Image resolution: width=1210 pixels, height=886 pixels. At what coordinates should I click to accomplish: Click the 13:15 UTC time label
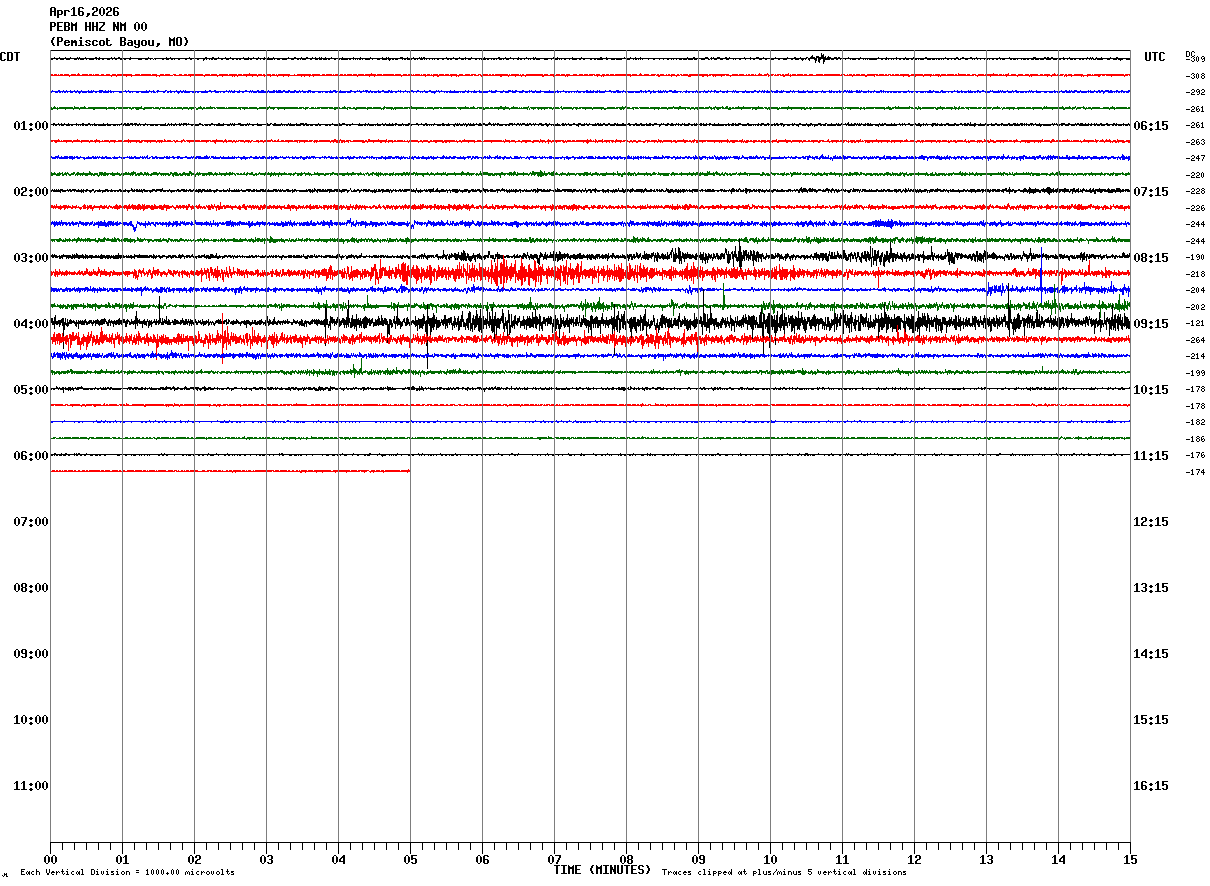(x=1151, y=588)
